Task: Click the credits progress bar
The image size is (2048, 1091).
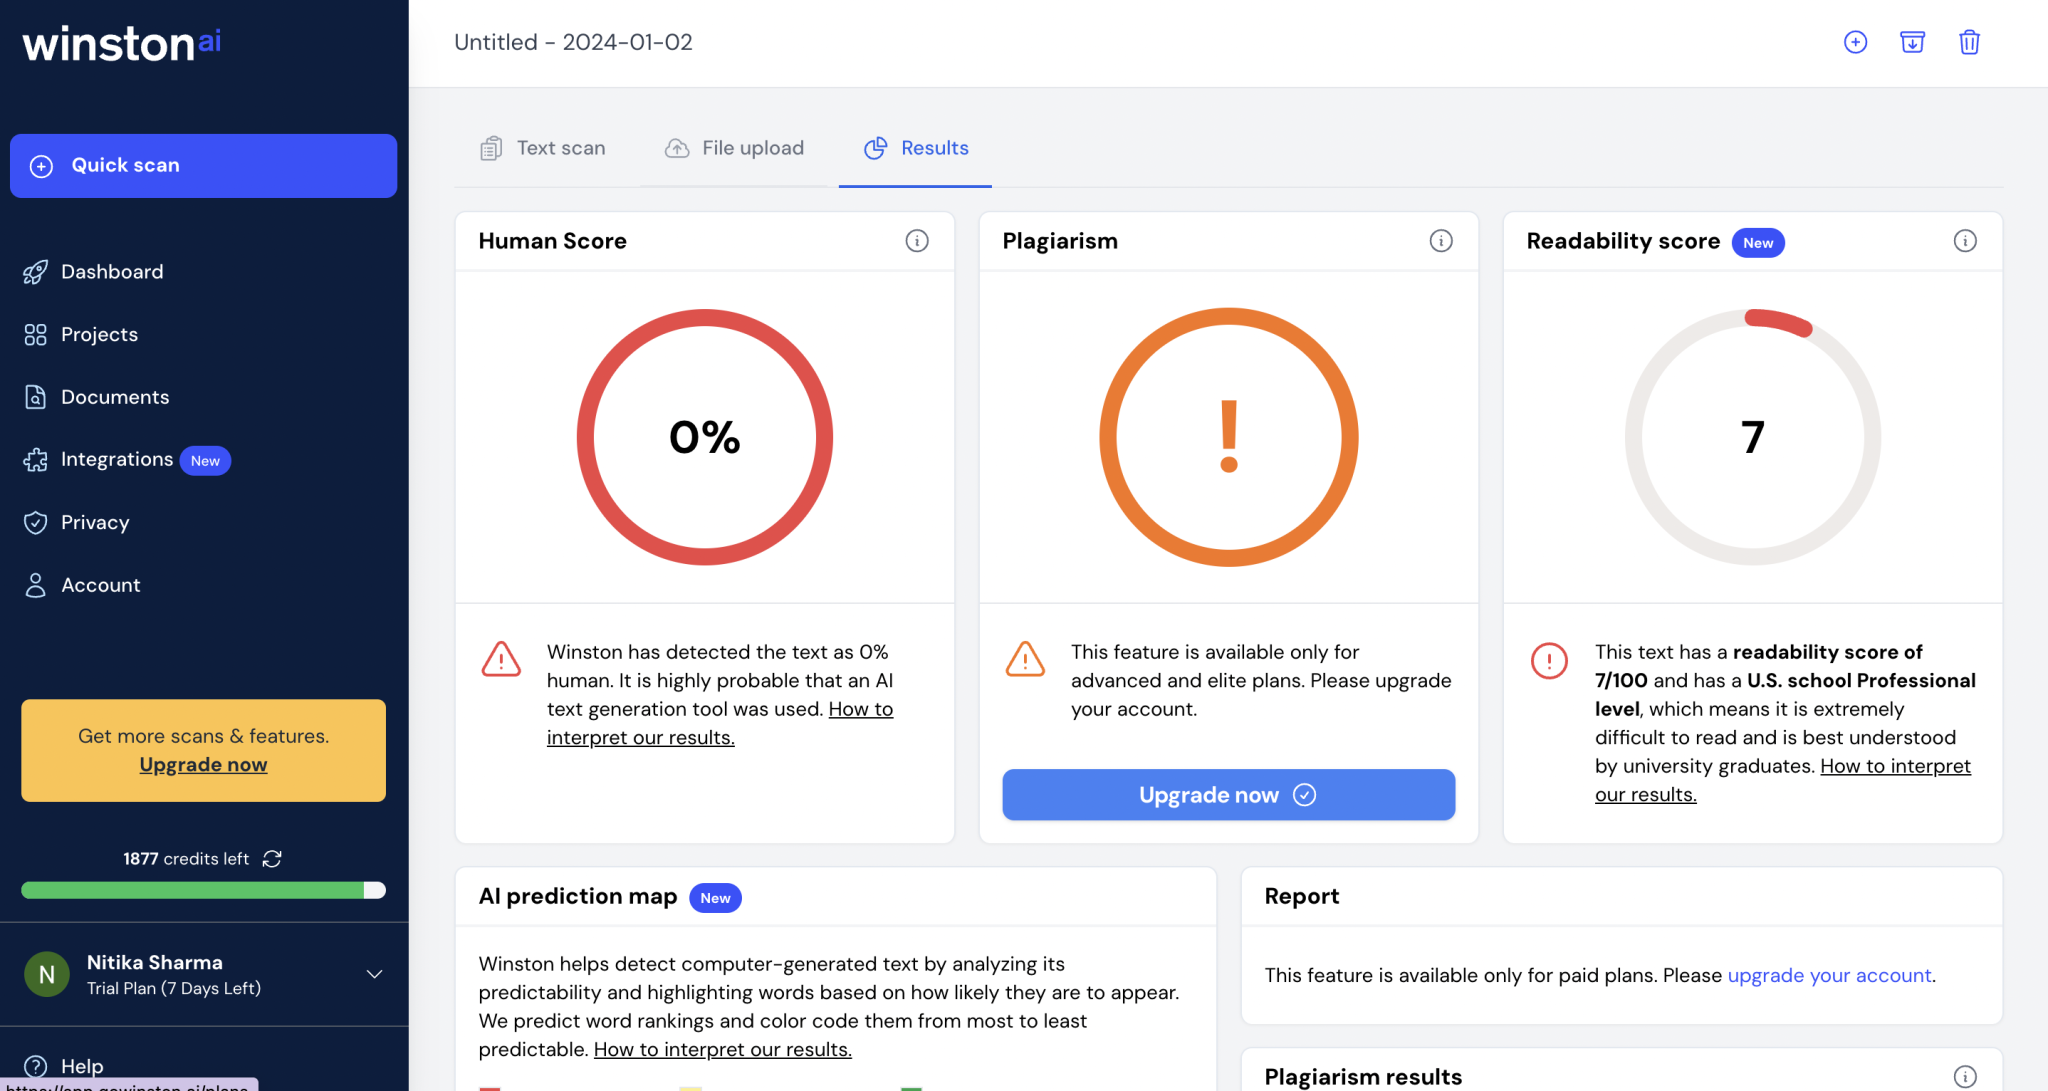Action: click(x=203, y=889)
